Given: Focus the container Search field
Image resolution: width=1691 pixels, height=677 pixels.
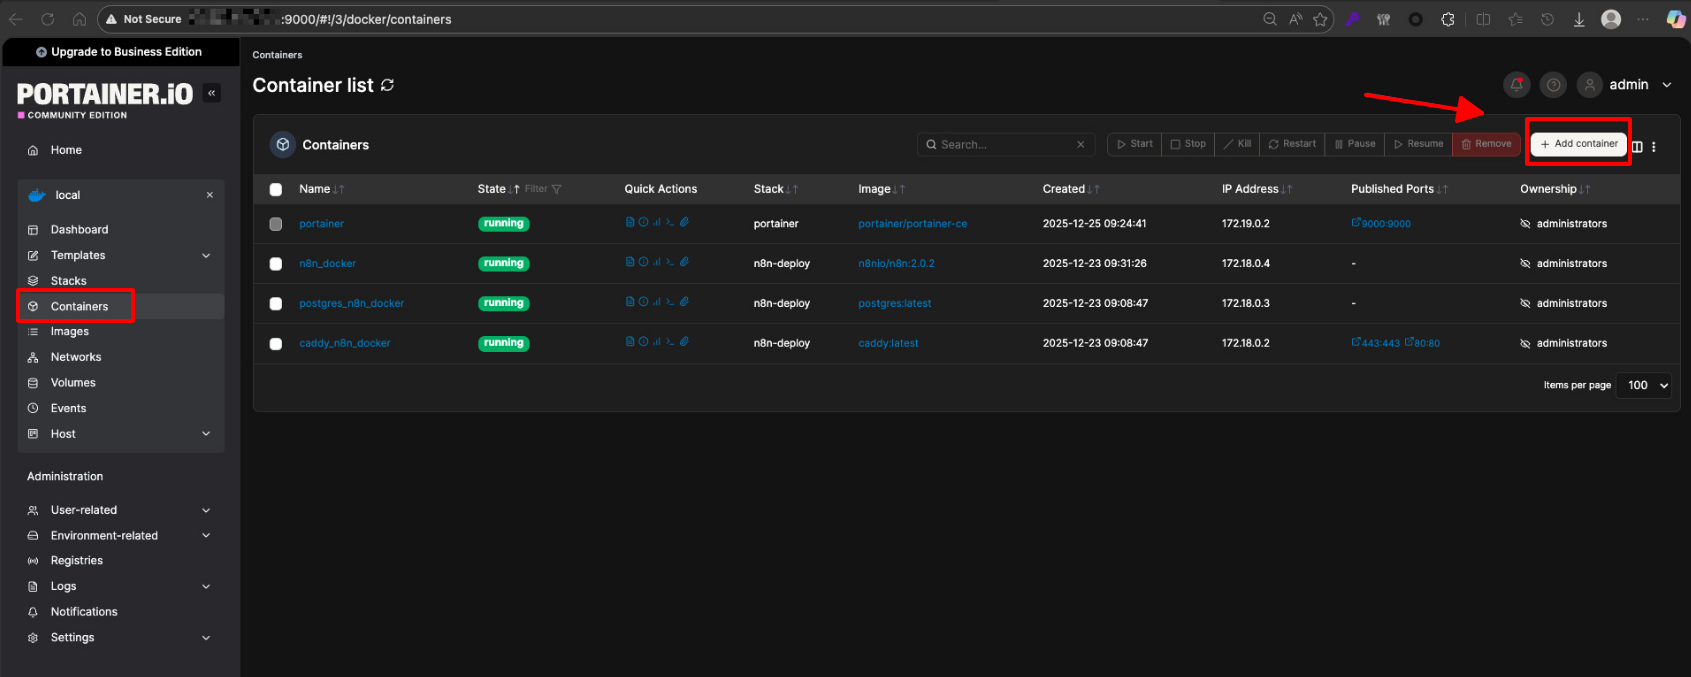Looking at the screenshot, I should pyautogui.click(x=1005, y=144).
